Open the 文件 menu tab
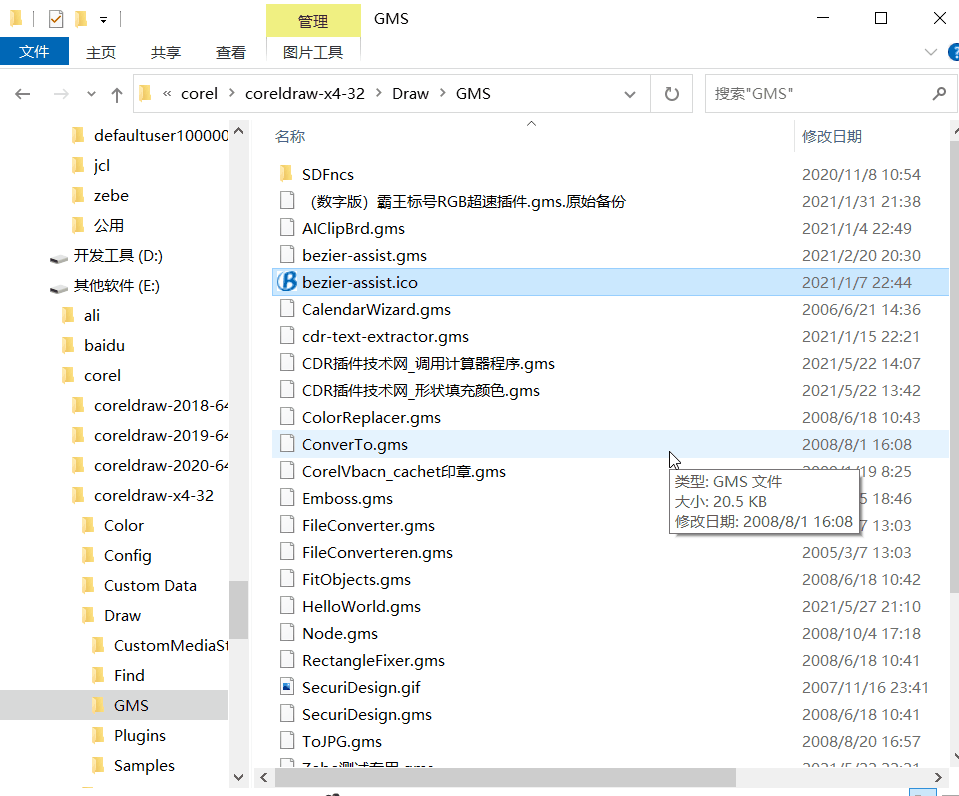The height and width of the screenshot is (796, 959). pos(34,52)
